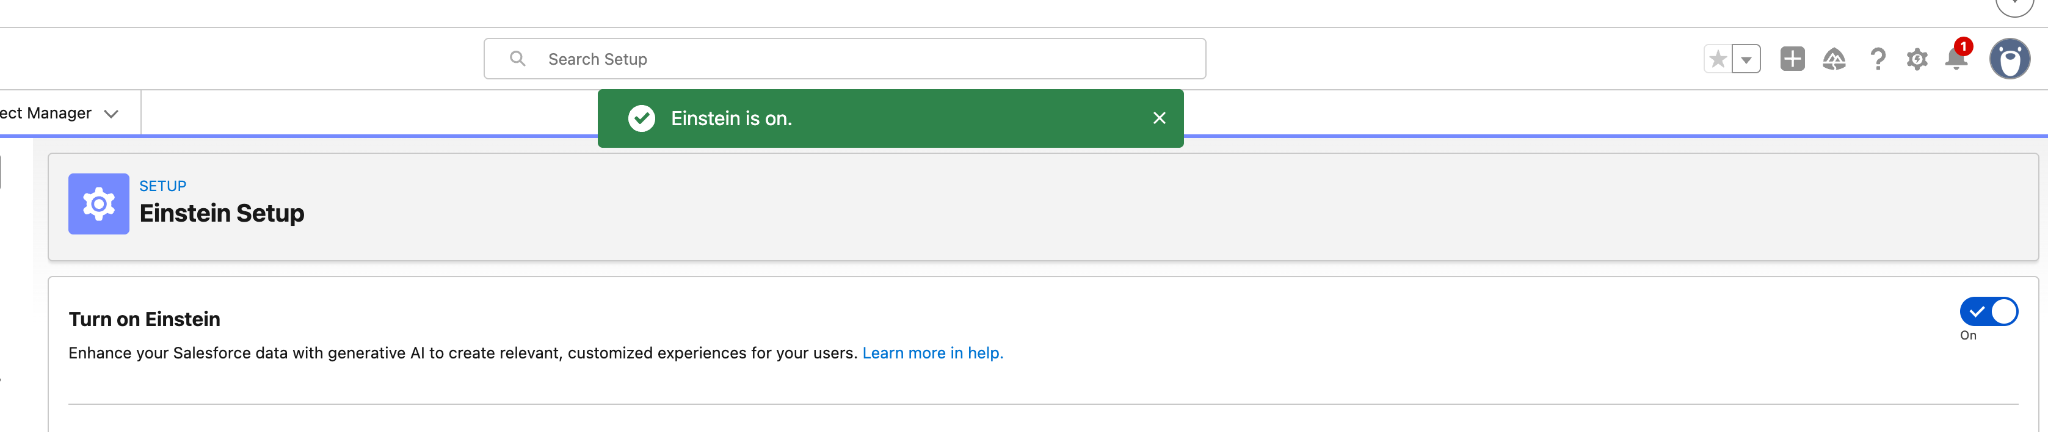This screenshot has height=432, width=2048.
Task: Dismiss the 'Einstein is on.' toast
Action: 1159,118
